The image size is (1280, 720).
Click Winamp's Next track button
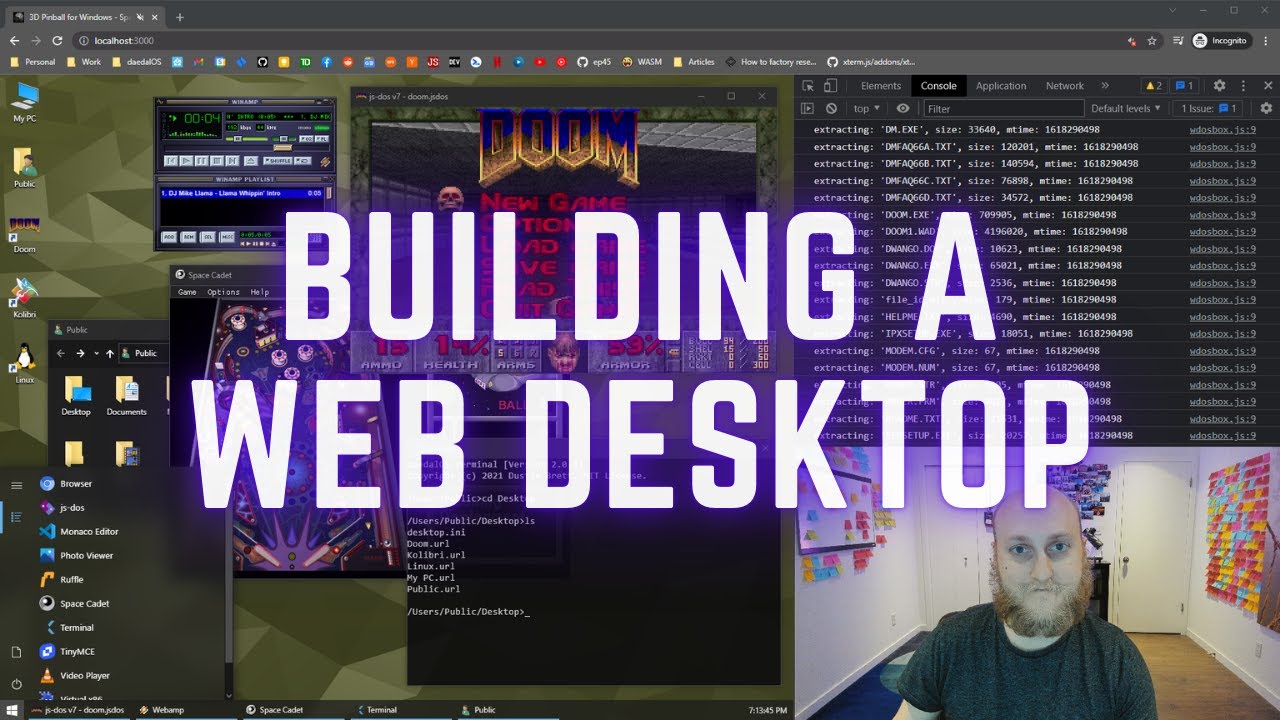tap(232, 161)
